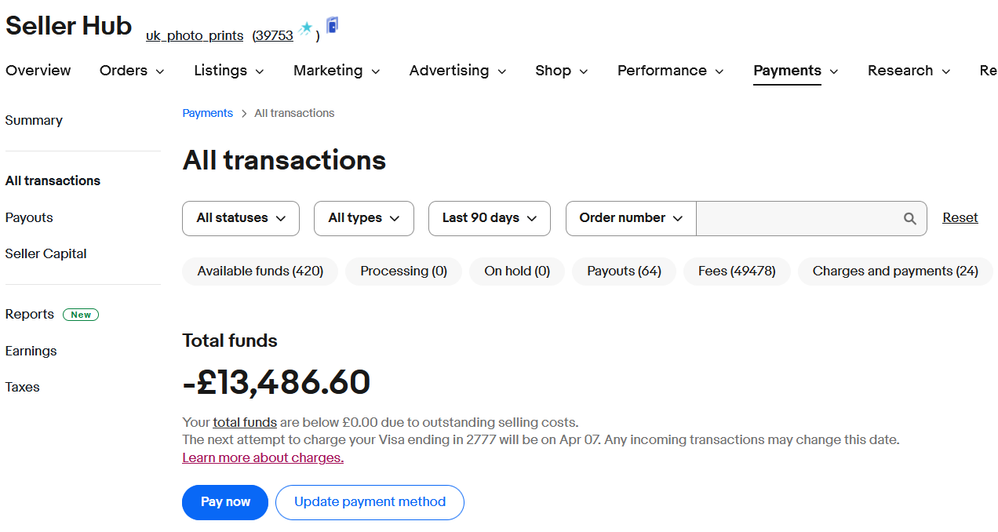Change the Last 90 days date range

(489, 218)
